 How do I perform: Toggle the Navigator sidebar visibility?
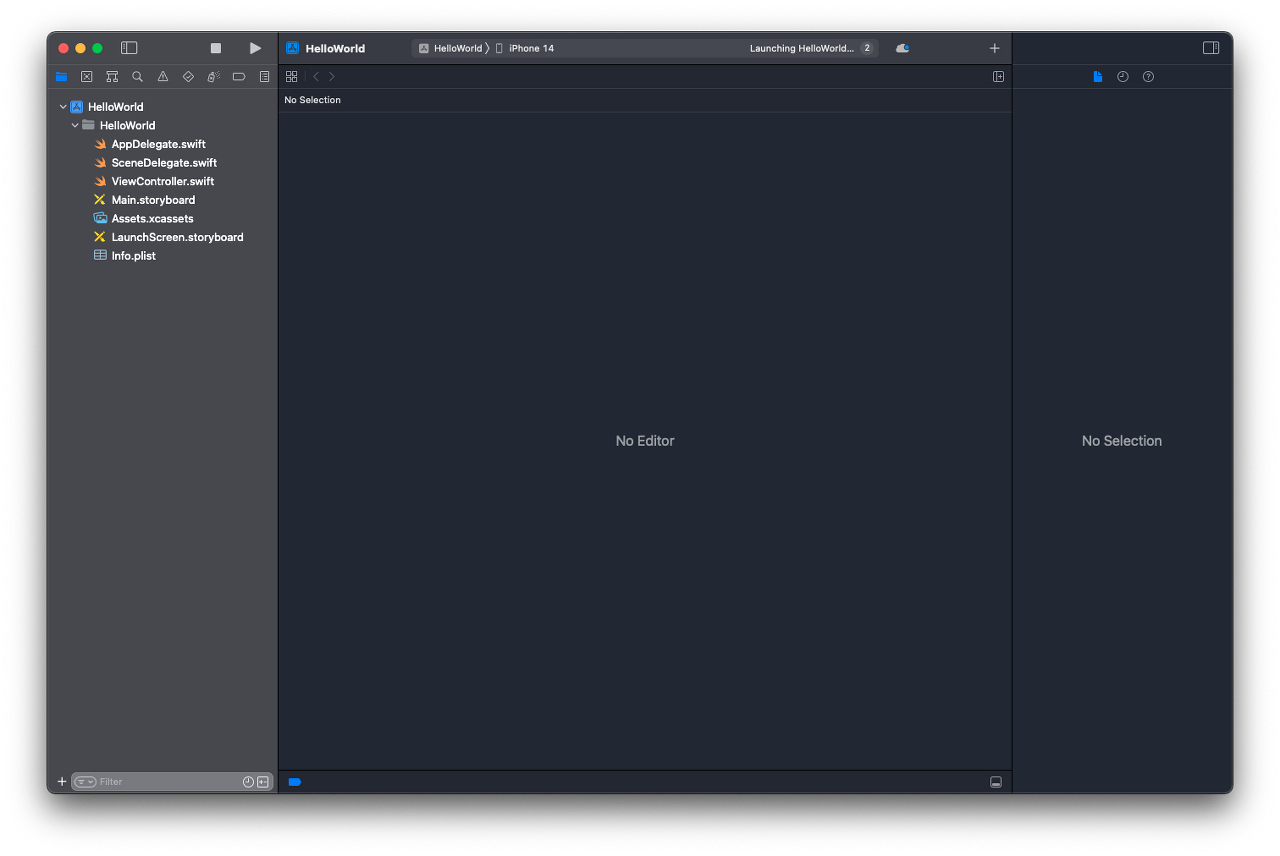(129, 48)
